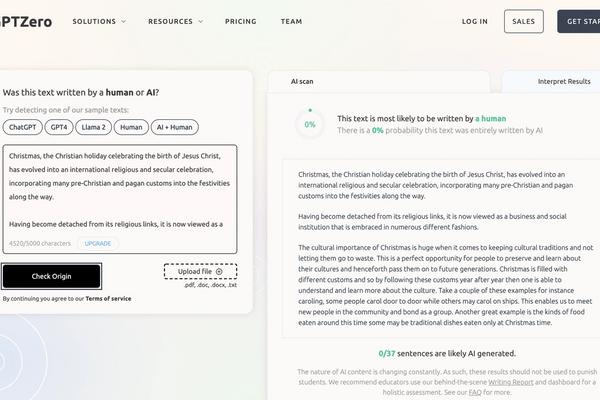600x400 pixels.
Task: Click inside the Christmas text input box
Action: tap(120, 190)
